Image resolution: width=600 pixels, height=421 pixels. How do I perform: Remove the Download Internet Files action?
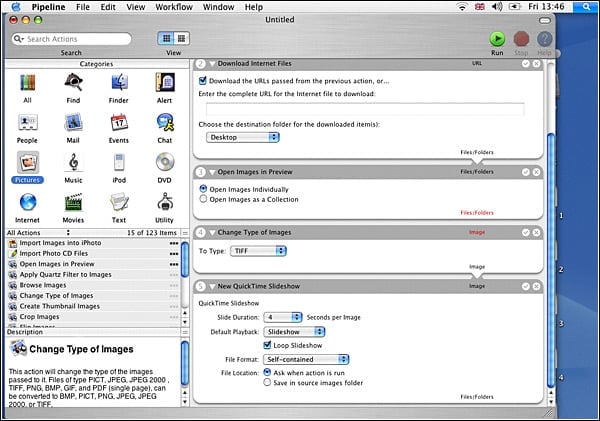(536, 64)
